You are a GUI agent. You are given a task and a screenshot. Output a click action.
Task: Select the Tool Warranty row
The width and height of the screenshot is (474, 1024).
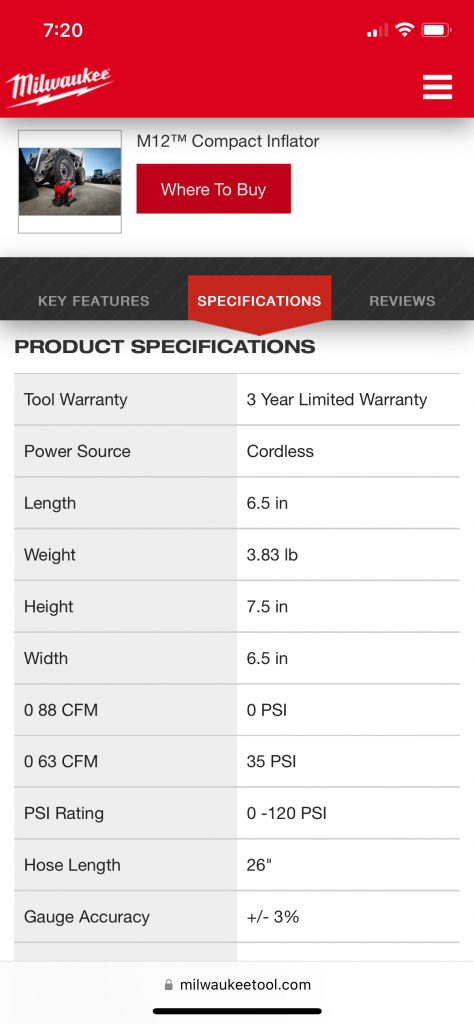[x=237, y=400]
